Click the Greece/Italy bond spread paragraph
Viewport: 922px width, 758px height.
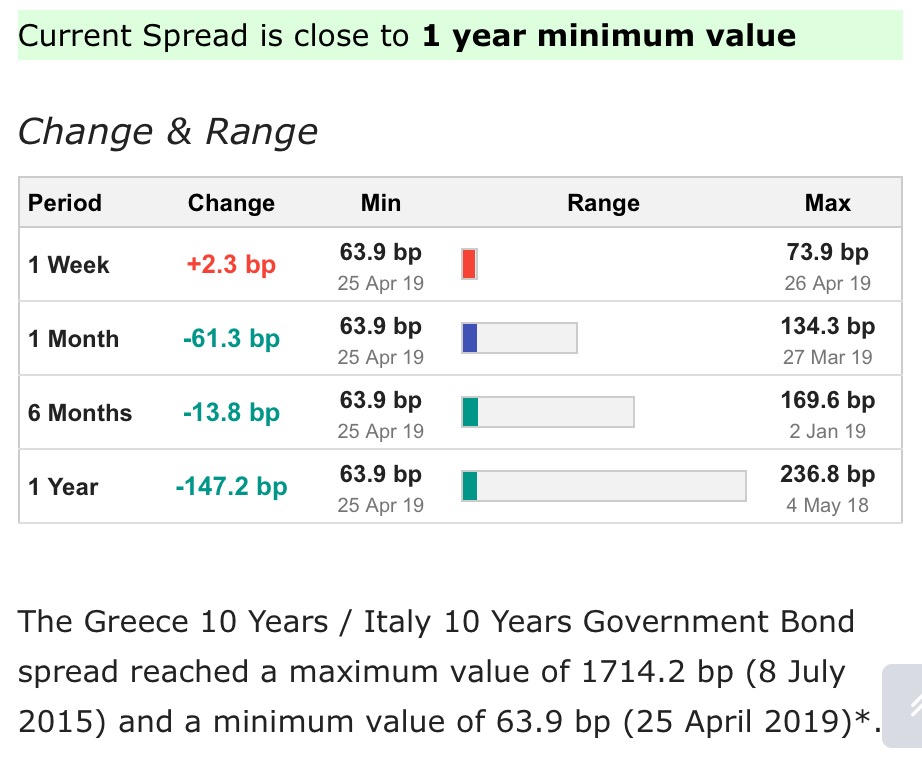point(440,672)
